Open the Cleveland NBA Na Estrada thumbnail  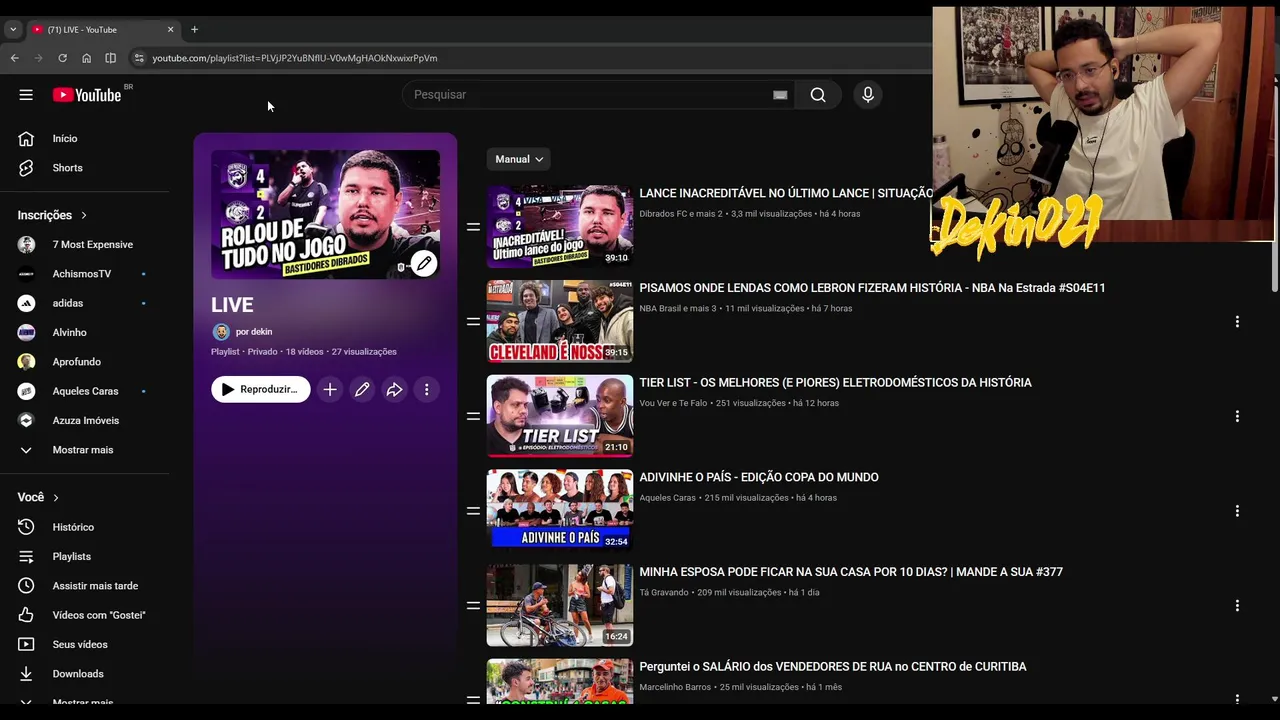point(560,321)
